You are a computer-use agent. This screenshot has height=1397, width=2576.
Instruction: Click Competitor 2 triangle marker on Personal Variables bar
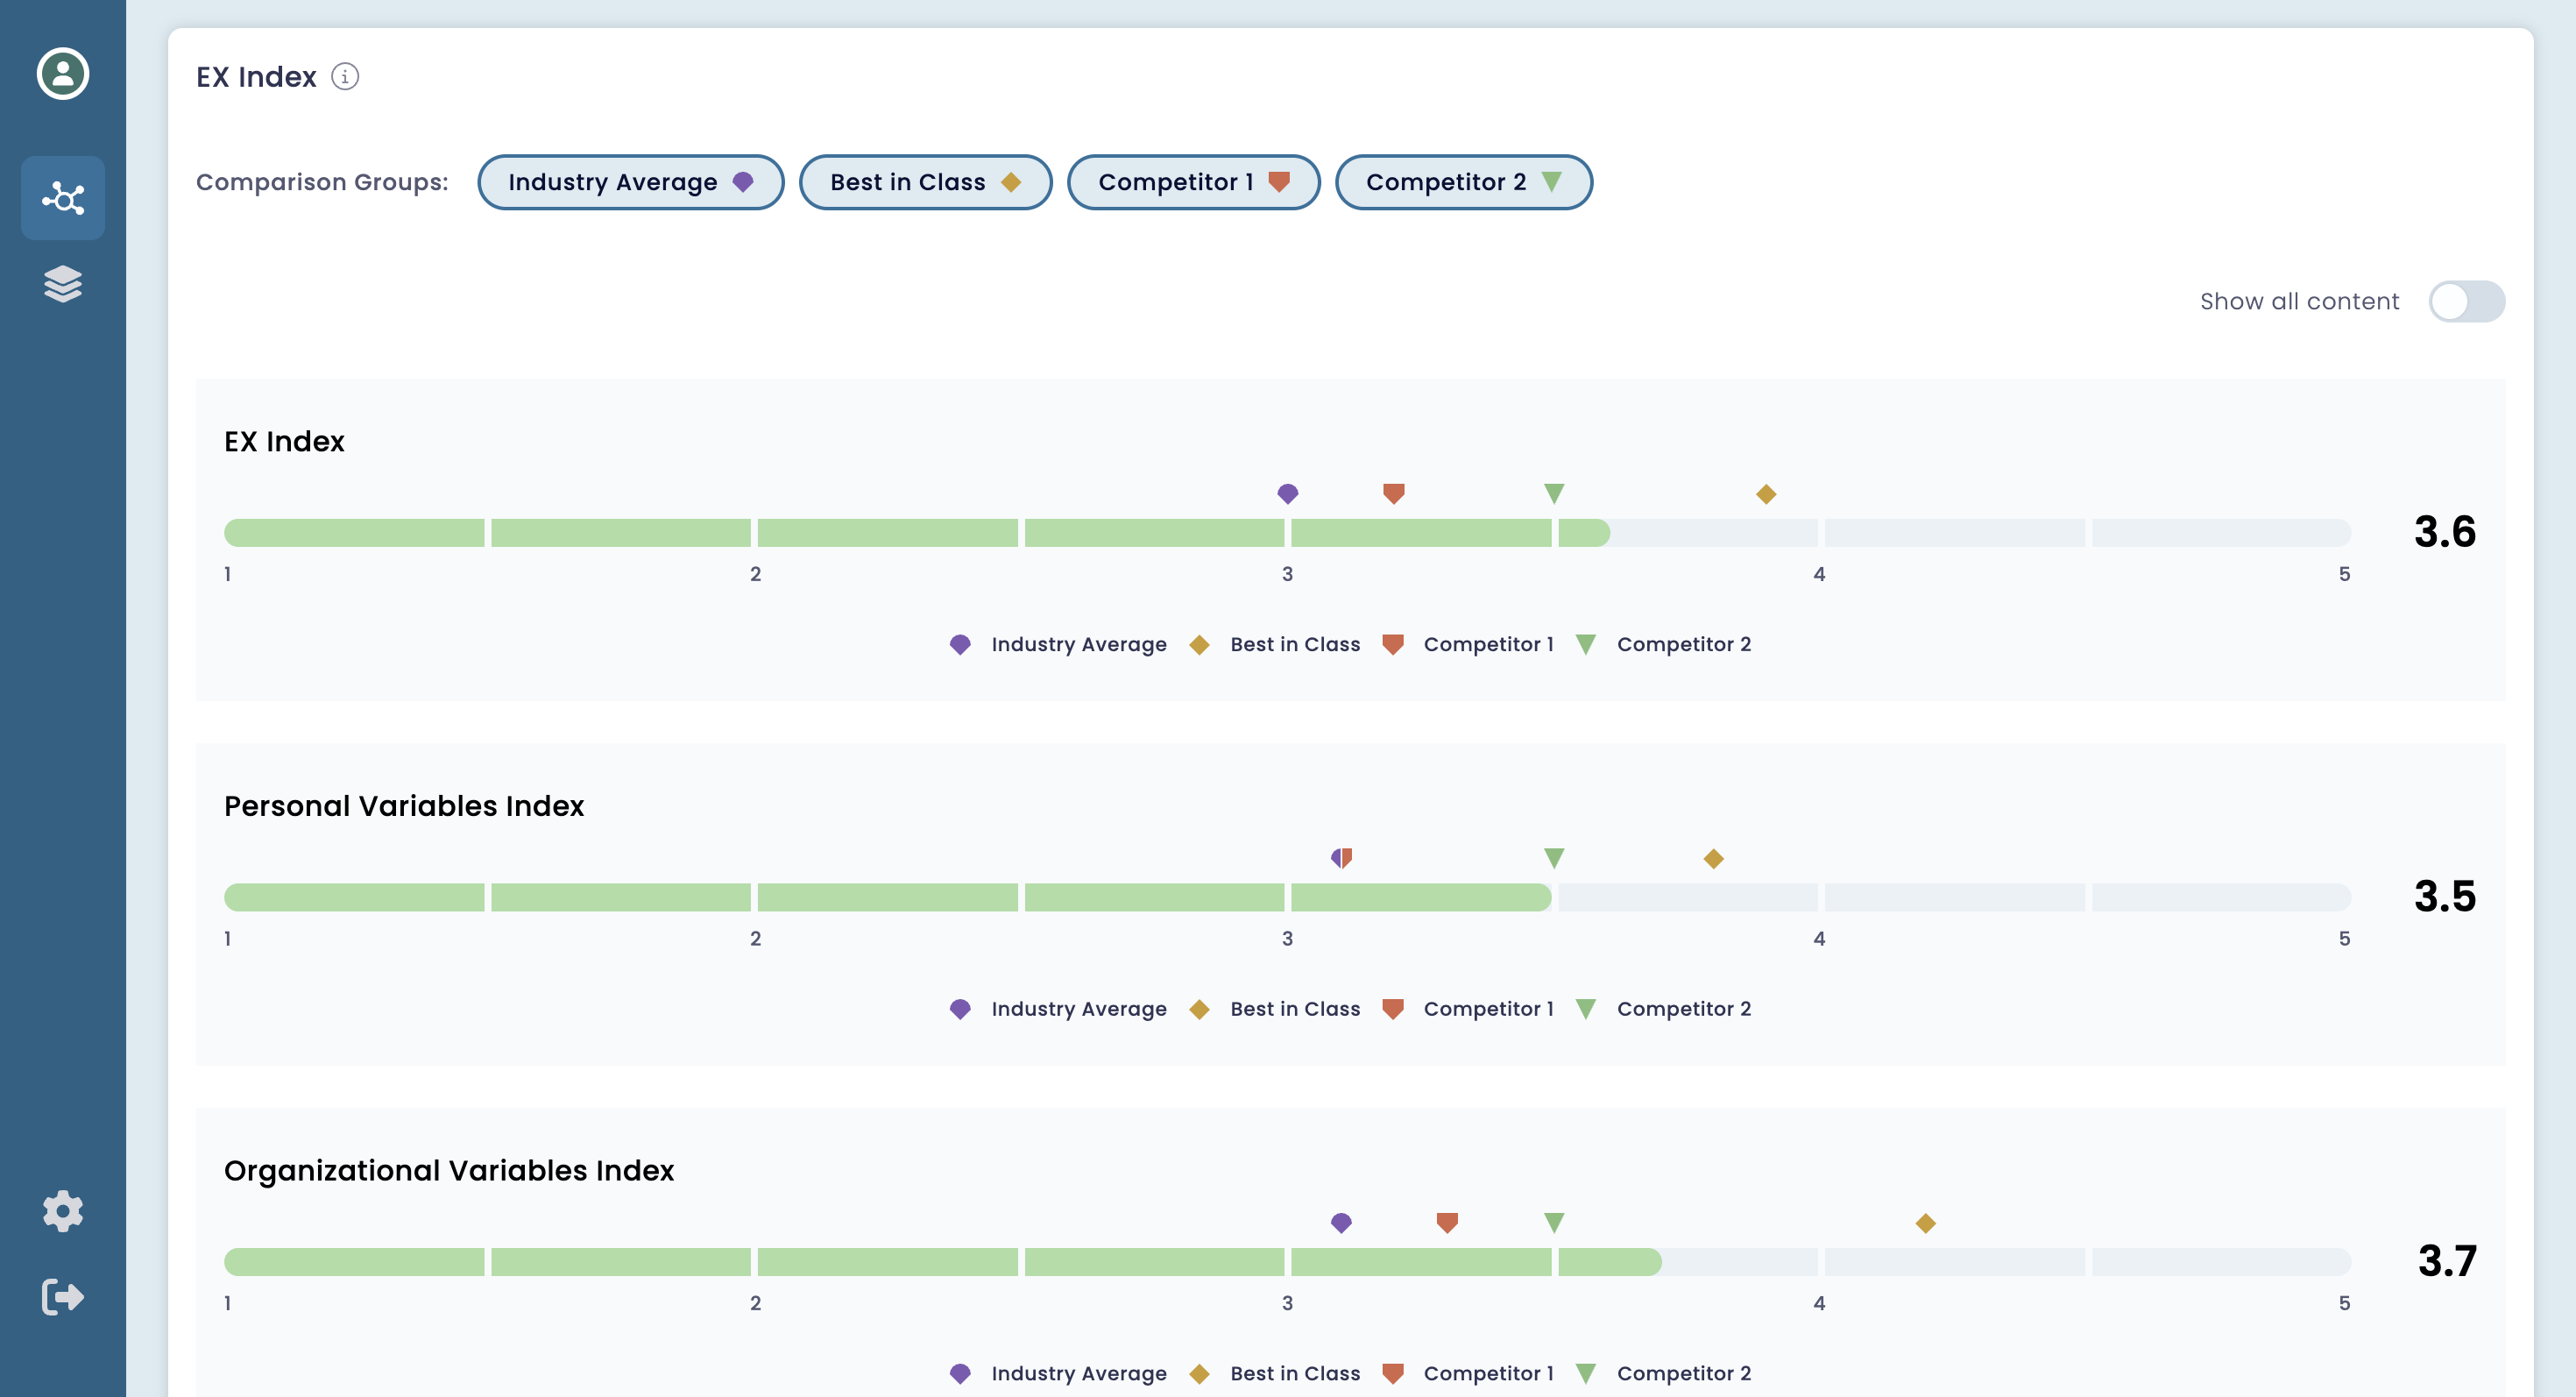pyautogui.click(x=1554, y=858)
